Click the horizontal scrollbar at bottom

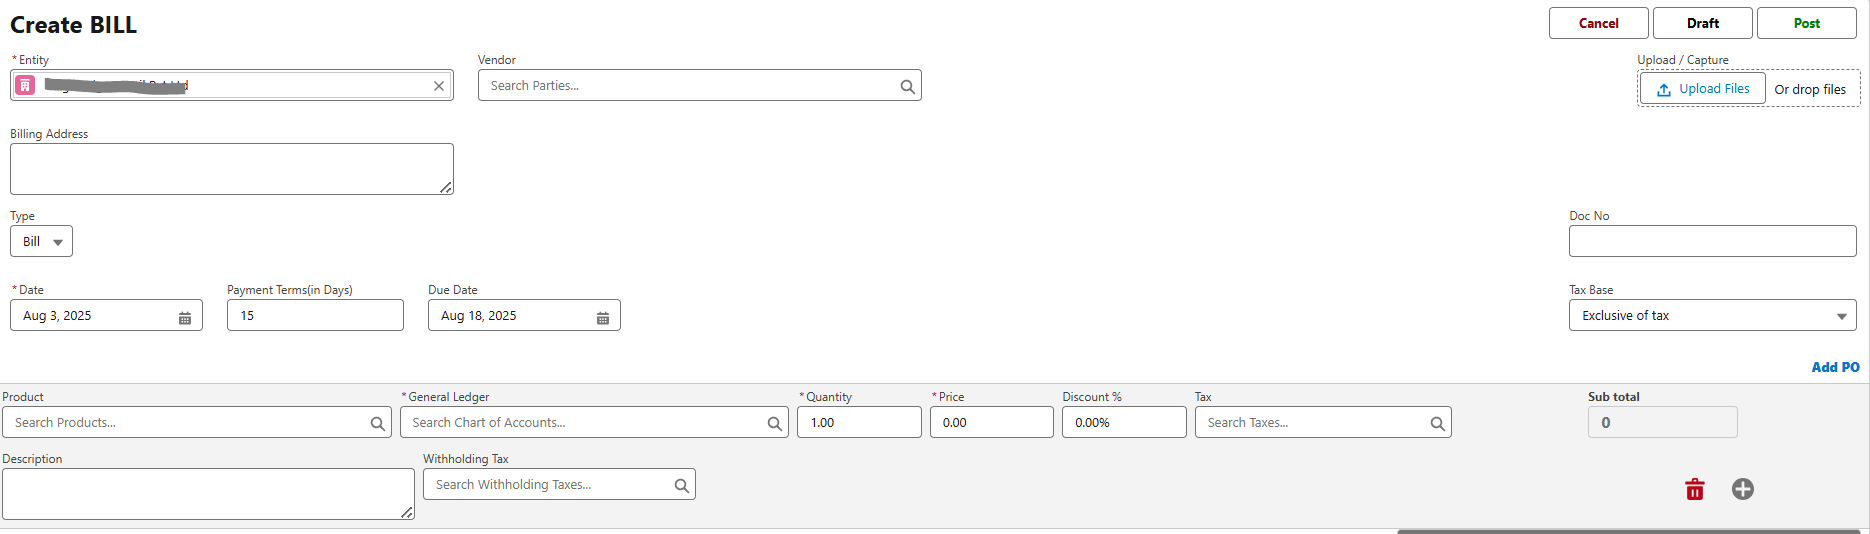1628,531
